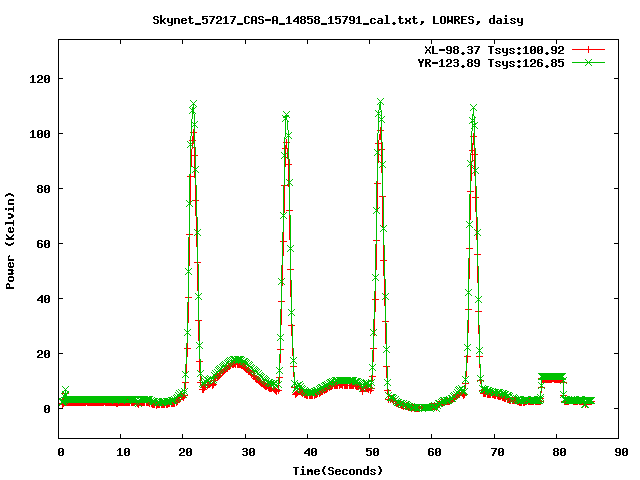This screenshot has width=640, height=480.
Task: Click the y-axis tick label 100
Action: (x=40, y=134)
